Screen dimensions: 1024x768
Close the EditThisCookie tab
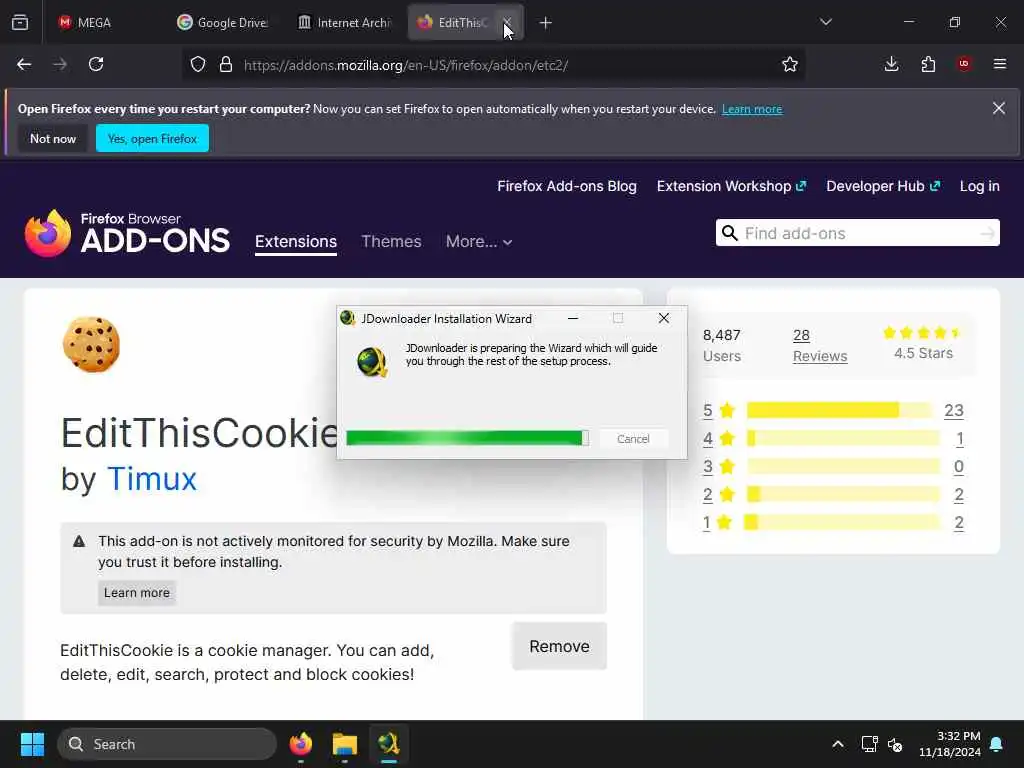507,22
